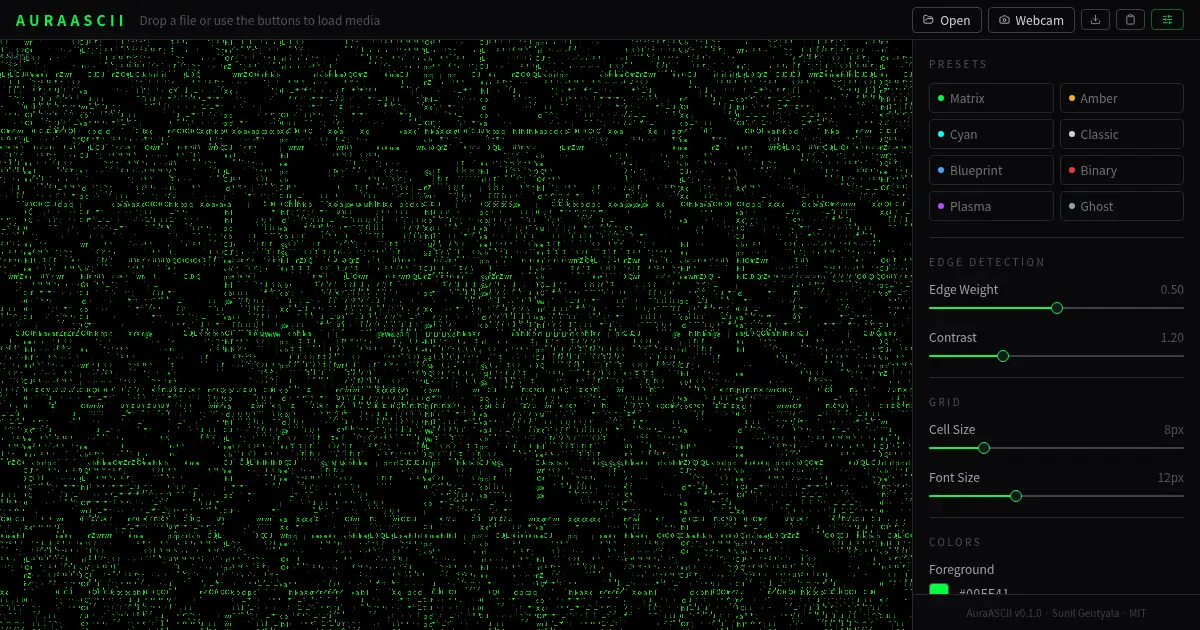Click the COLORS section heading

pyautogui.click(x=955, y=542)
